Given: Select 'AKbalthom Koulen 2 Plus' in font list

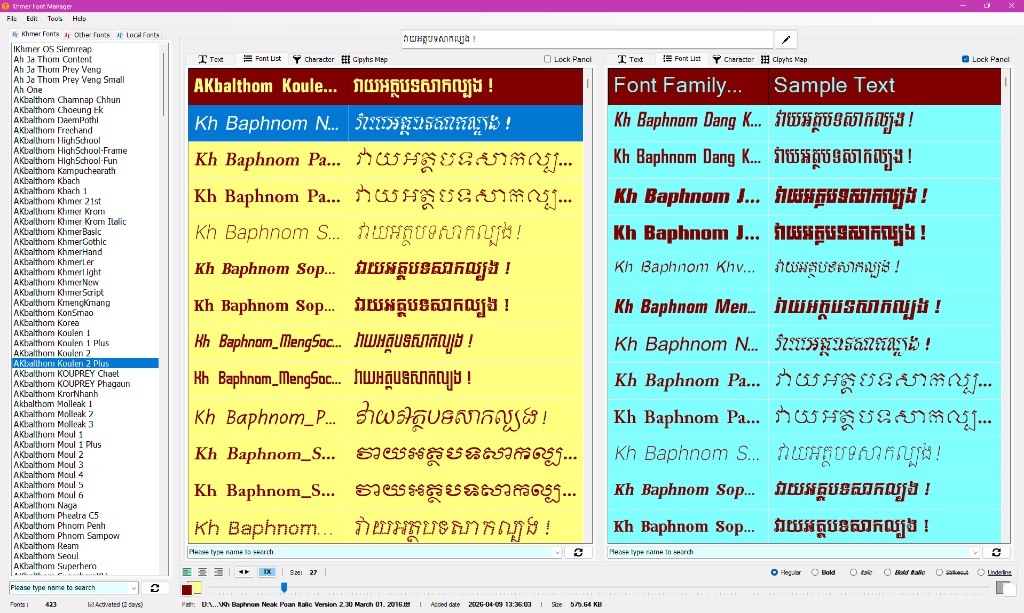Looking at the screenshot, I should tap(85, 364).
